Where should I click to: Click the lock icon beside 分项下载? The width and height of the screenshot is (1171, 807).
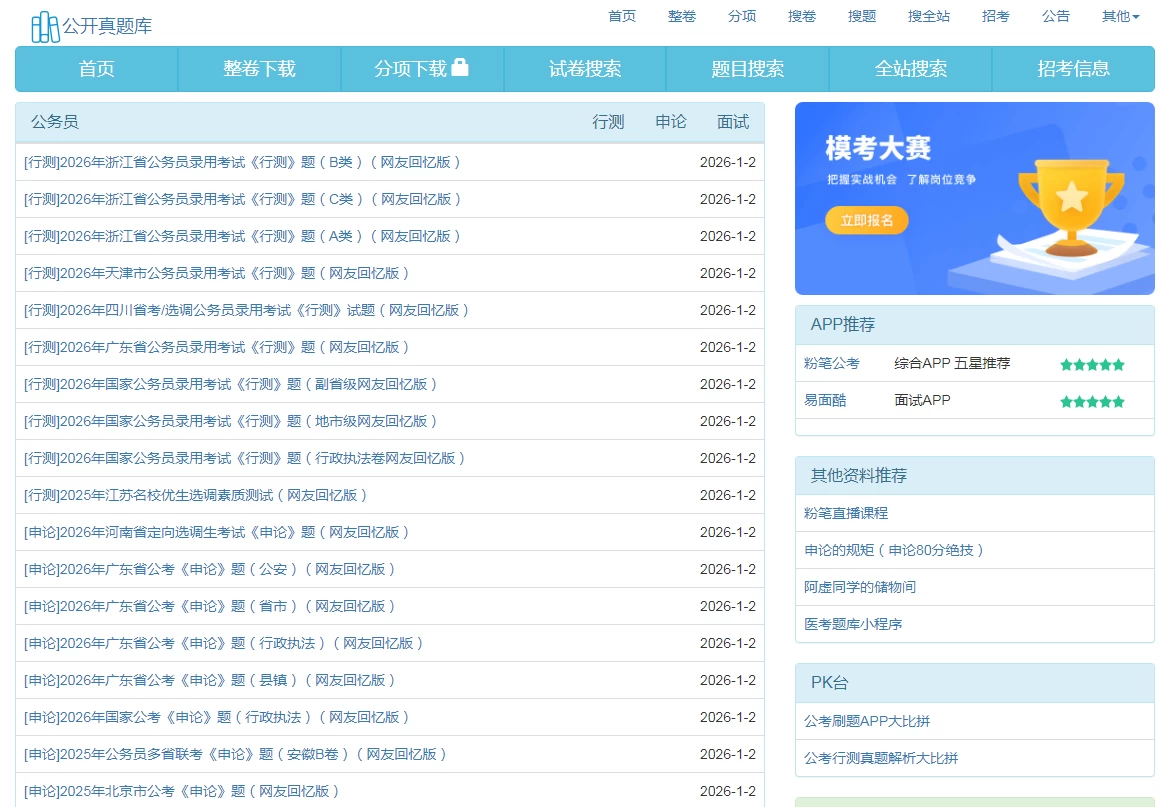tap(460, 68)
